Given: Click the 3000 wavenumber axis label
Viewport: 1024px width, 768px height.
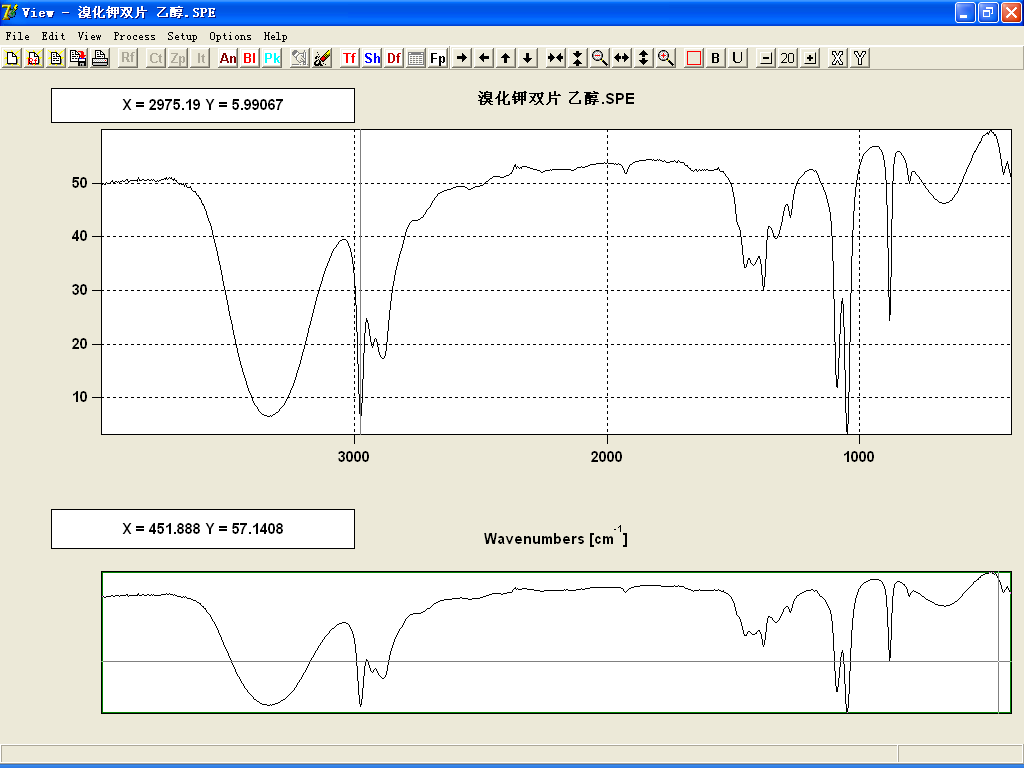Looking at the screenshot, I should 353,456.
